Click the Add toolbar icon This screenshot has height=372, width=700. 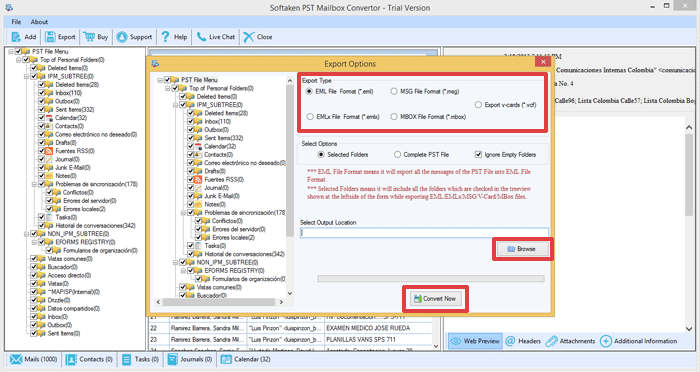(16, 37)
